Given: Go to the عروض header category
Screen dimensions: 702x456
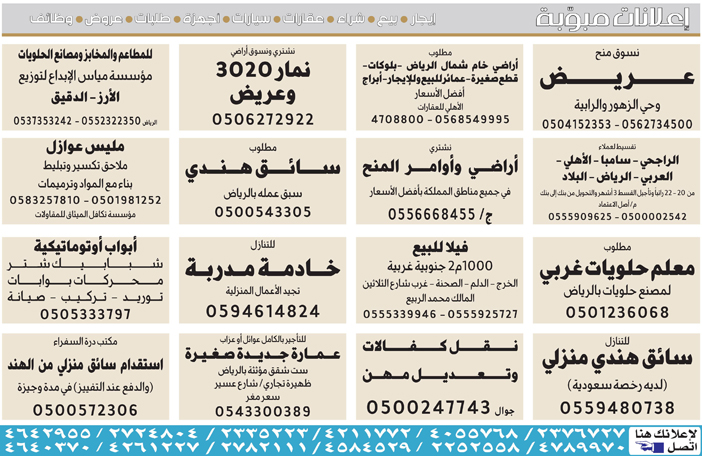Looking at the screenshot, I should click(x=103, y=19).
